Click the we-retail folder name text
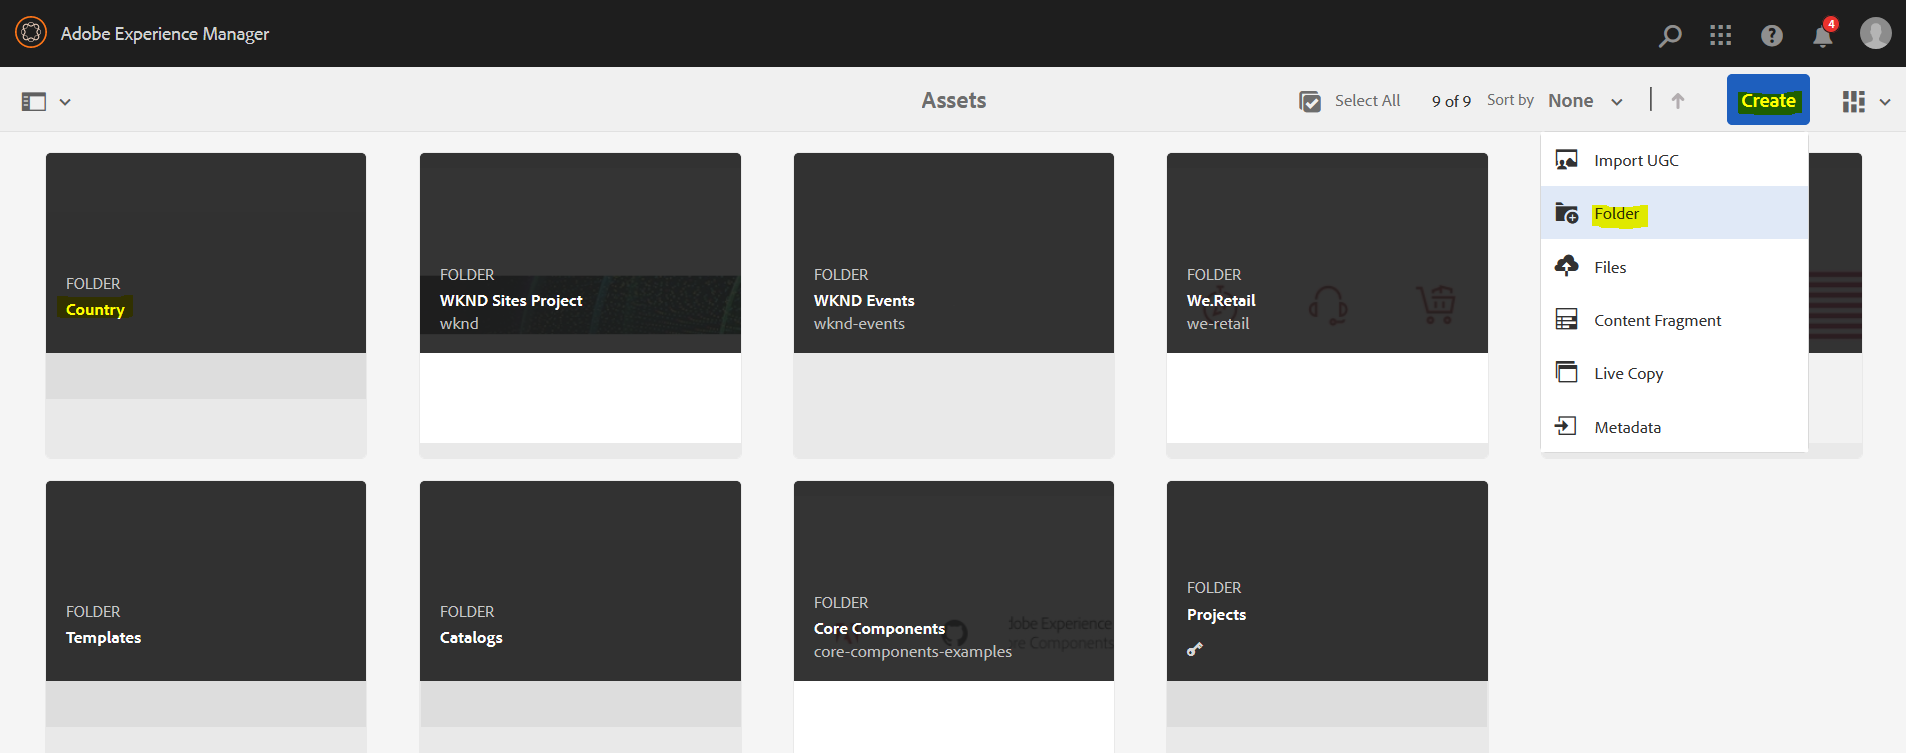Image resolution: width=1906 pixels, height=753 pixels. pos(1218,323)
